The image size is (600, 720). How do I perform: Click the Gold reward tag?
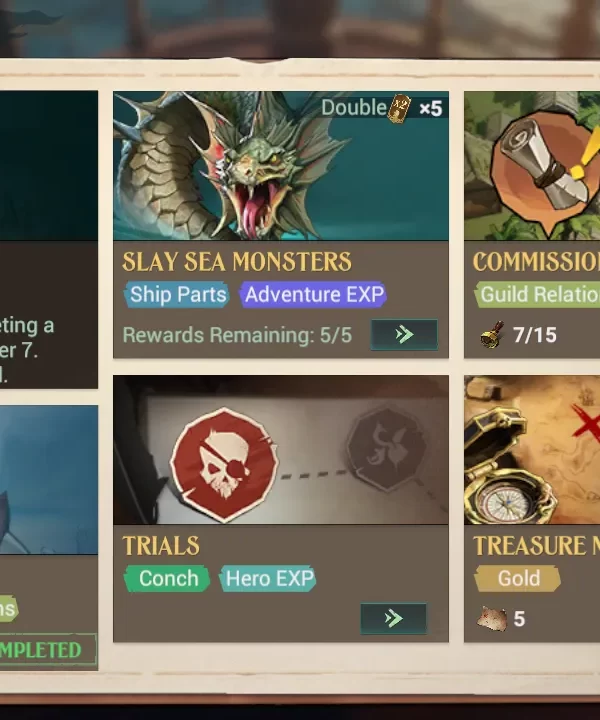point(518,579)
